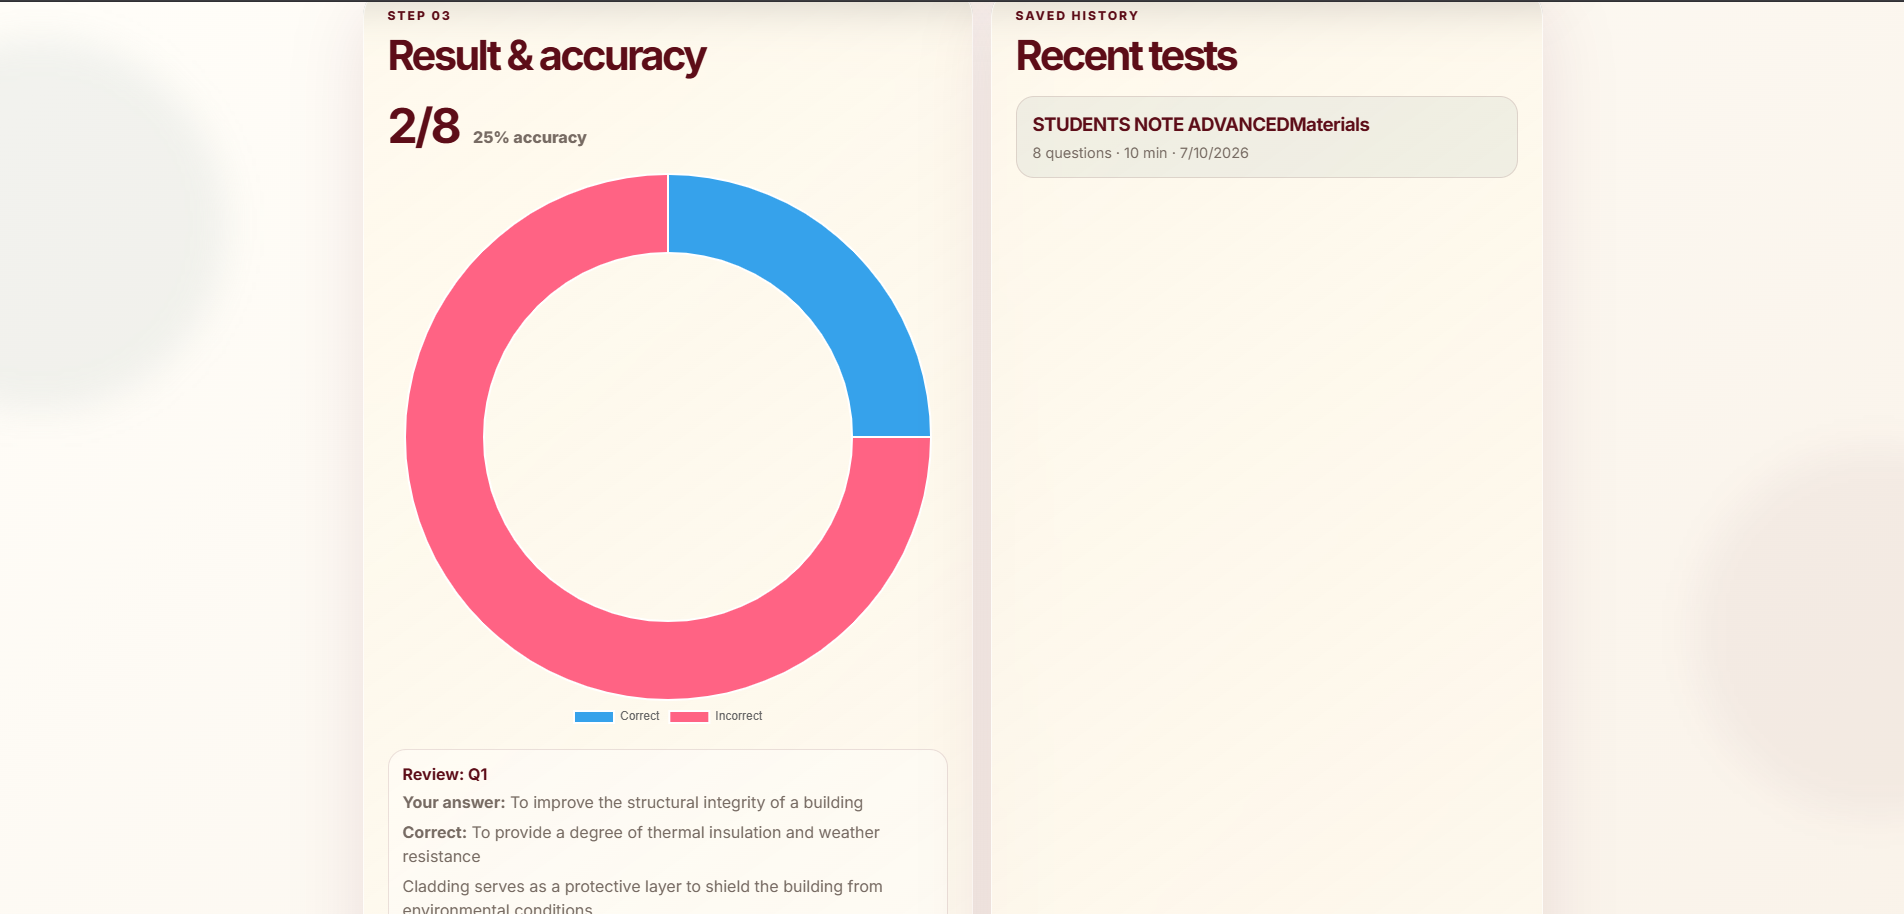This screenshot has width=1904, height=914.
Task: Click the 25% accuracy label
Action: [530, 138]
